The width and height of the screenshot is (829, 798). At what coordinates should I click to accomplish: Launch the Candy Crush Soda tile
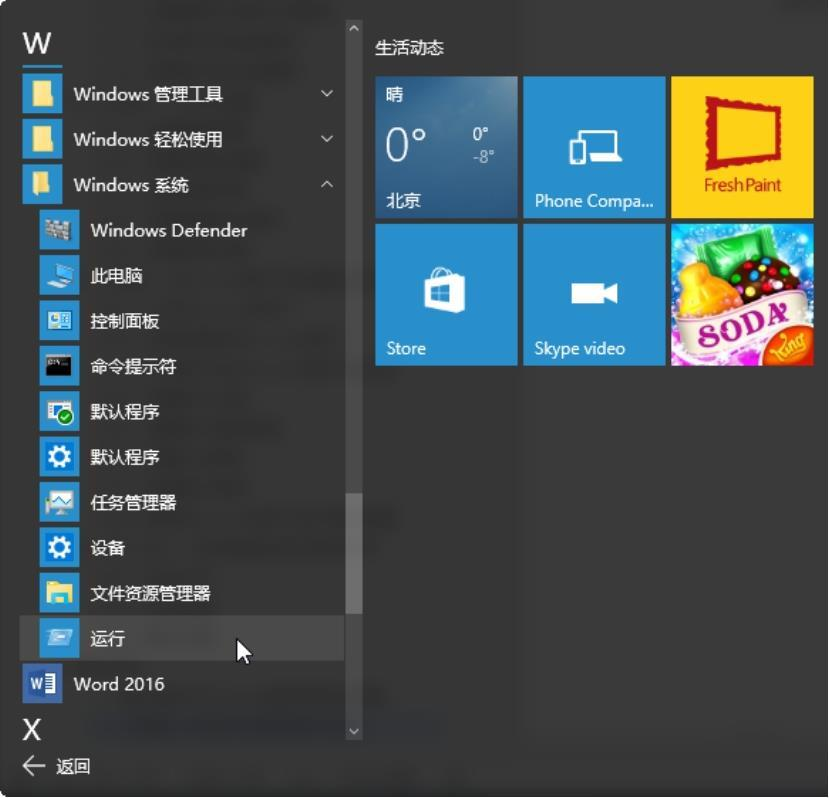pyautogui.click(x=742, y=295)
